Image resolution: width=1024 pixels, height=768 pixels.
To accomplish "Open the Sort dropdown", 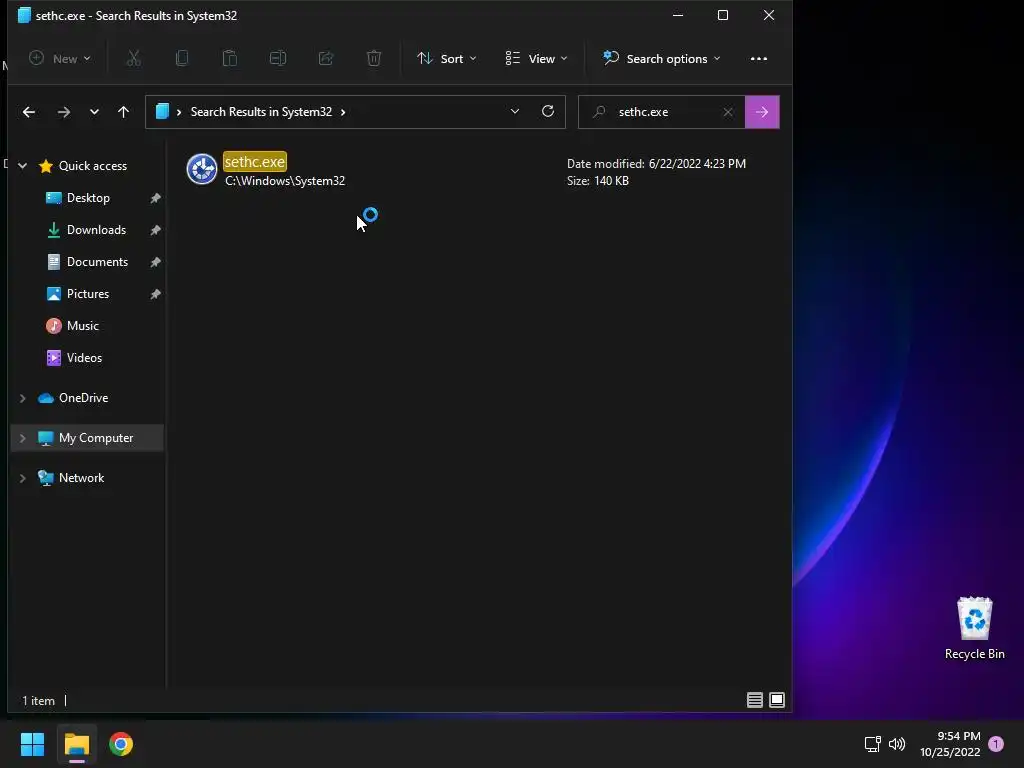I will (447, 59).
